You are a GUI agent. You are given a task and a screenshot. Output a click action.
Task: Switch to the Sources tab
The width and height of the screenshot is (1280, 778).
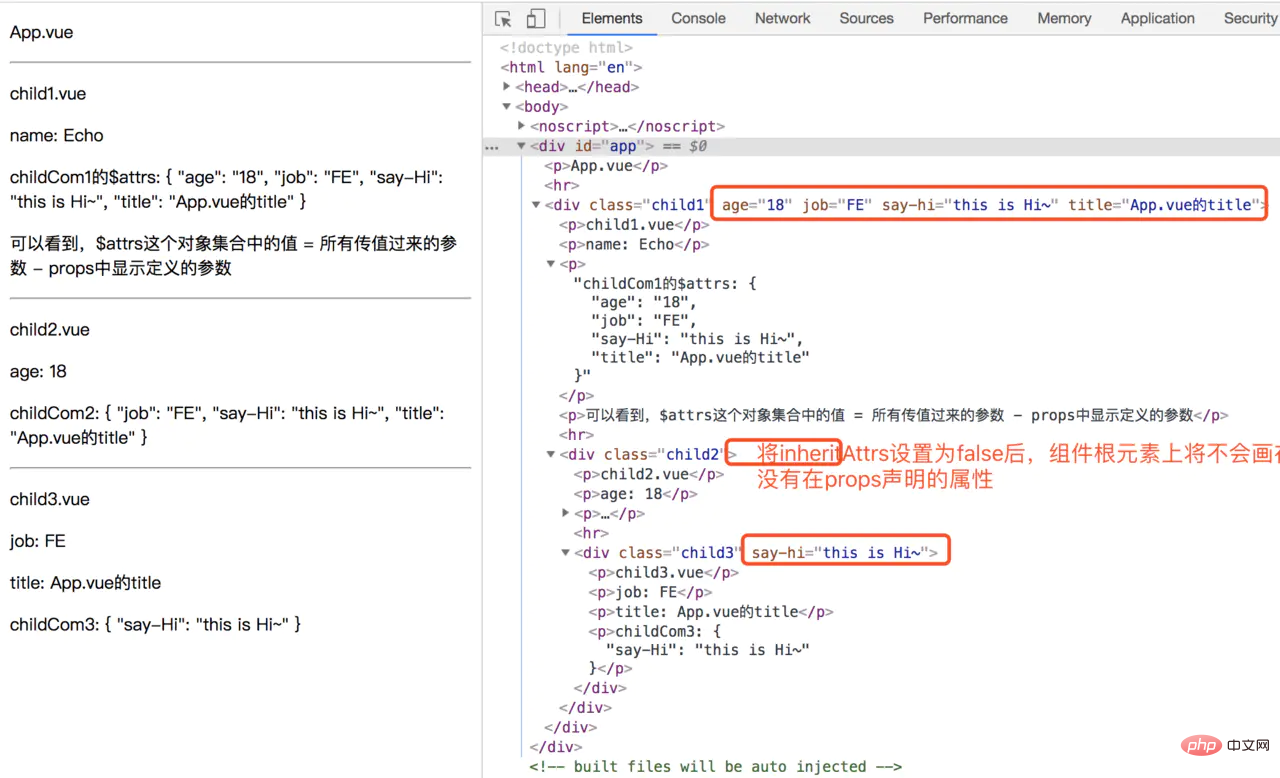pyautogui.click(x=867, y=18)
